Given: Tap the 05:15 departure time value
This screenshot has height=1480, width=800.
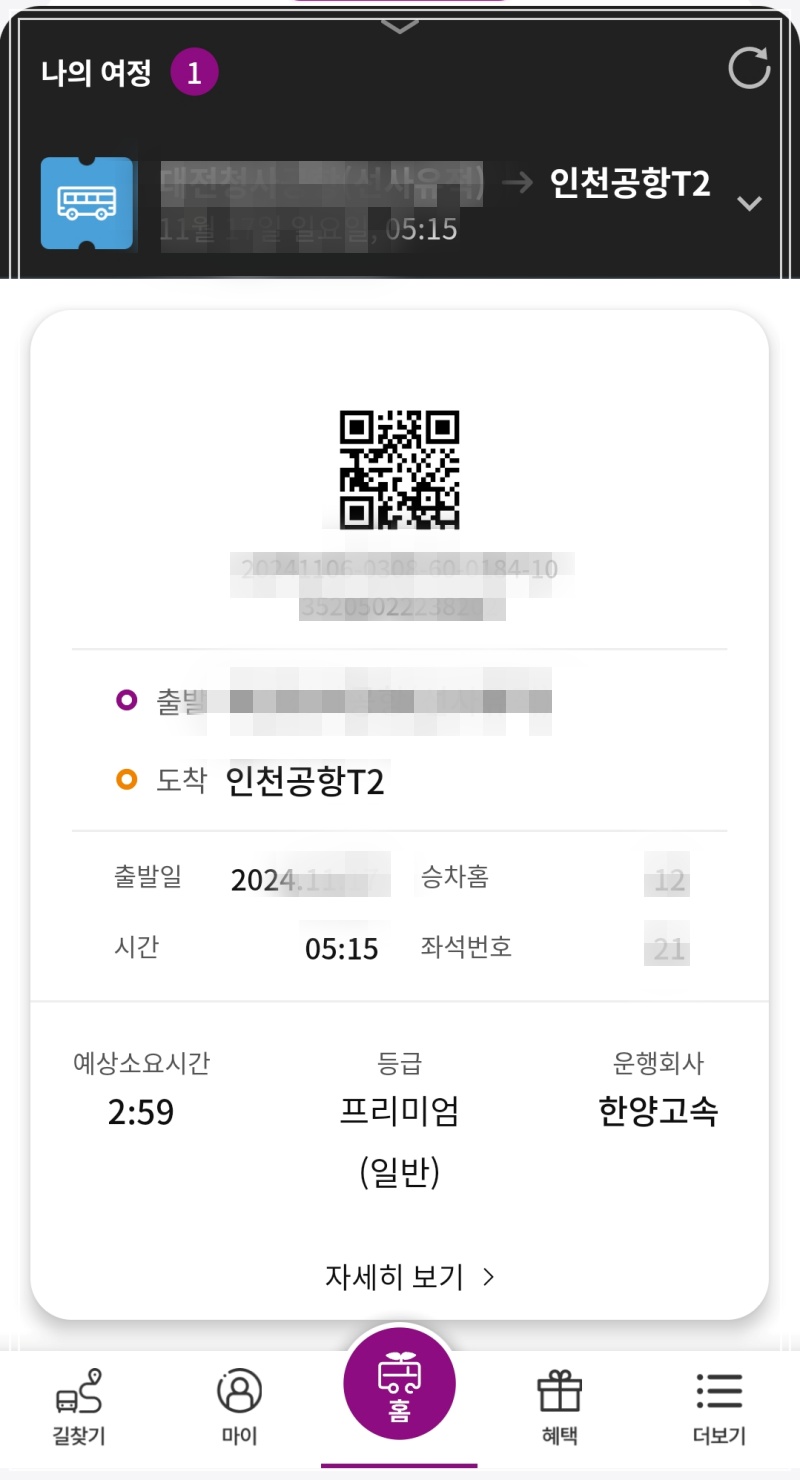Looking at the screenshot, I should 342,948.
